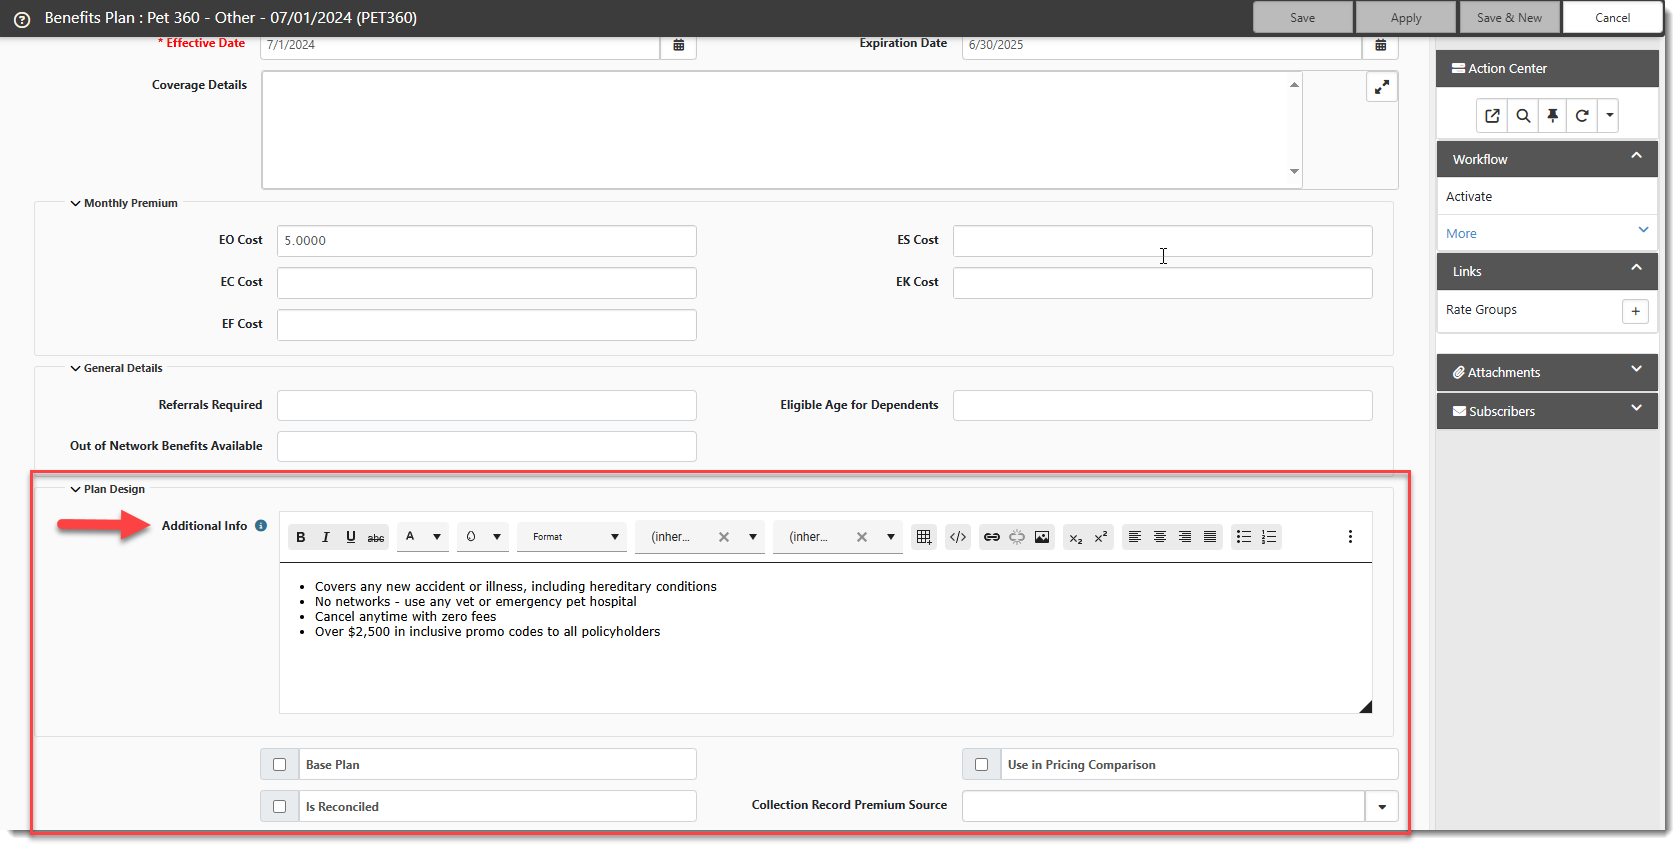Open the Collection Record Premium Source dropdown
This screenshot has width=1680, height=845.
pos(1381,807)
